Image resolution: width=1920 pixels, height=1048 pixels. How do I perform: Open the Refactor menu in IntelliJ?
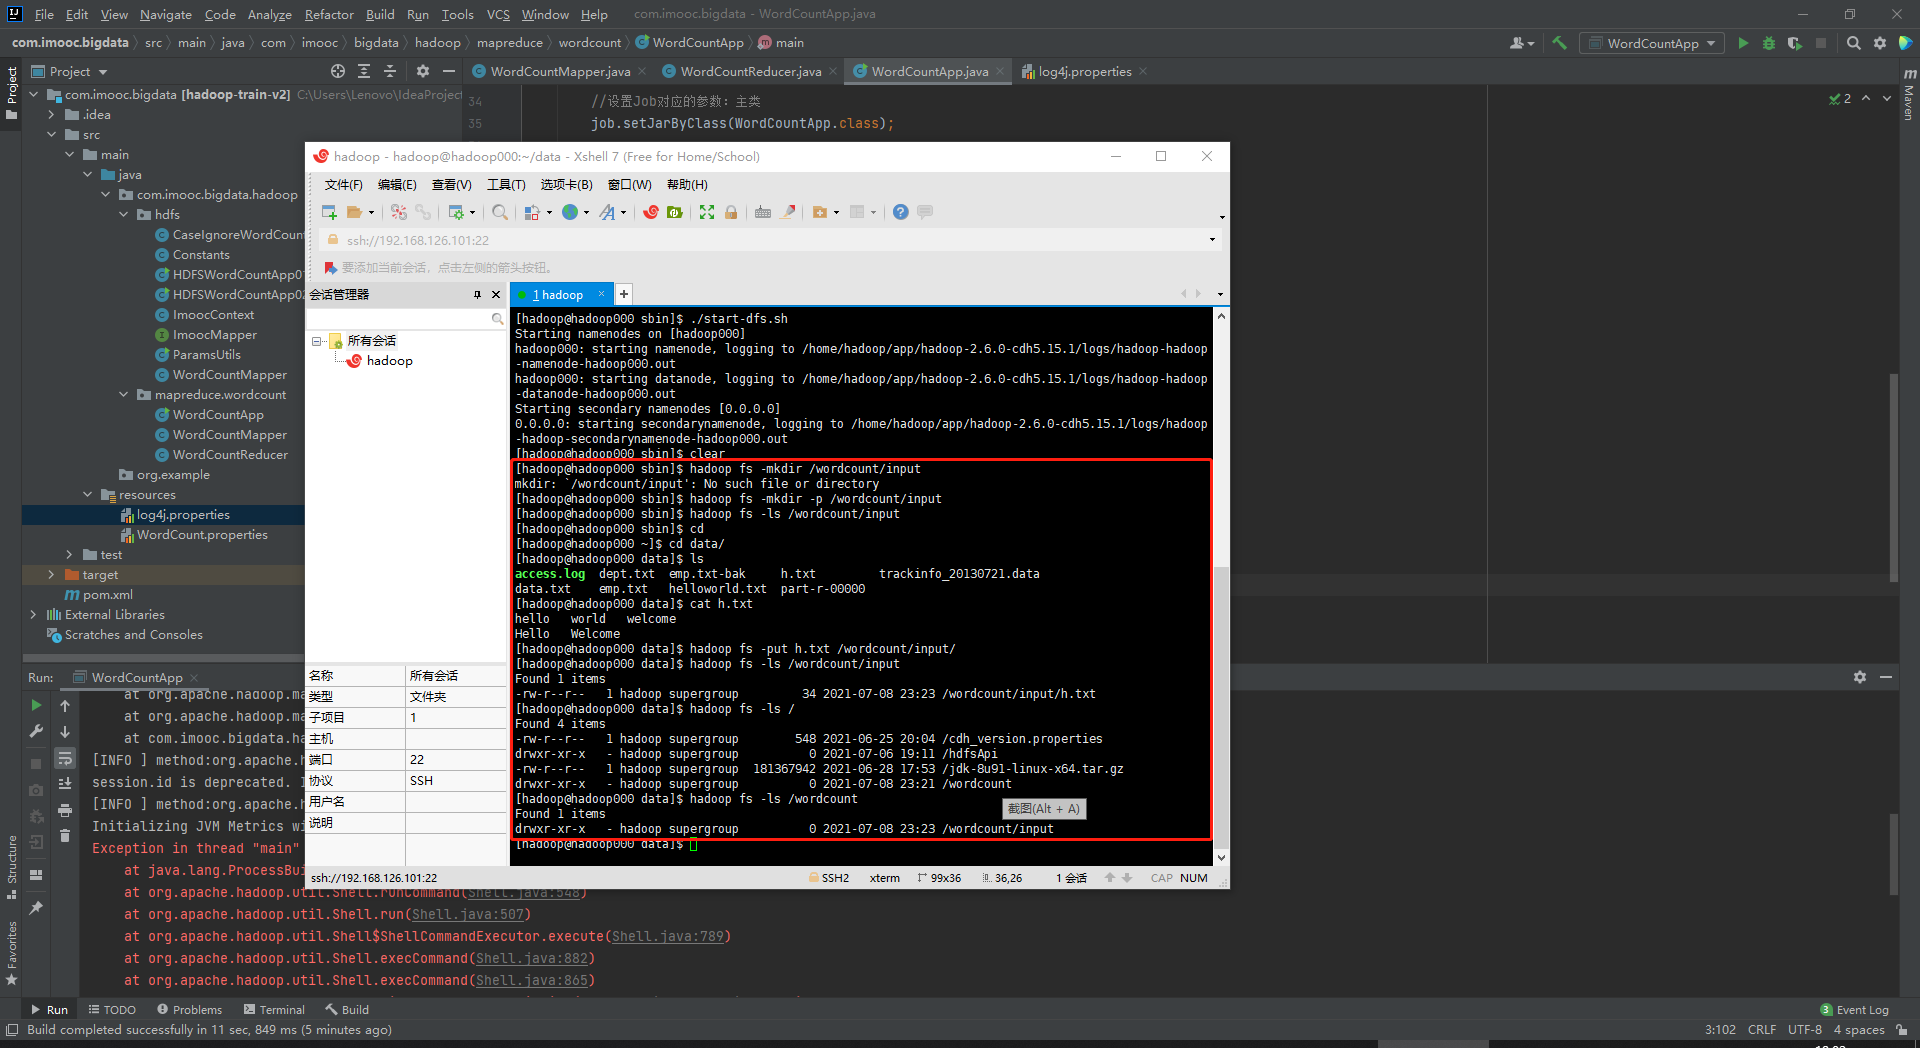pos(329,14)
